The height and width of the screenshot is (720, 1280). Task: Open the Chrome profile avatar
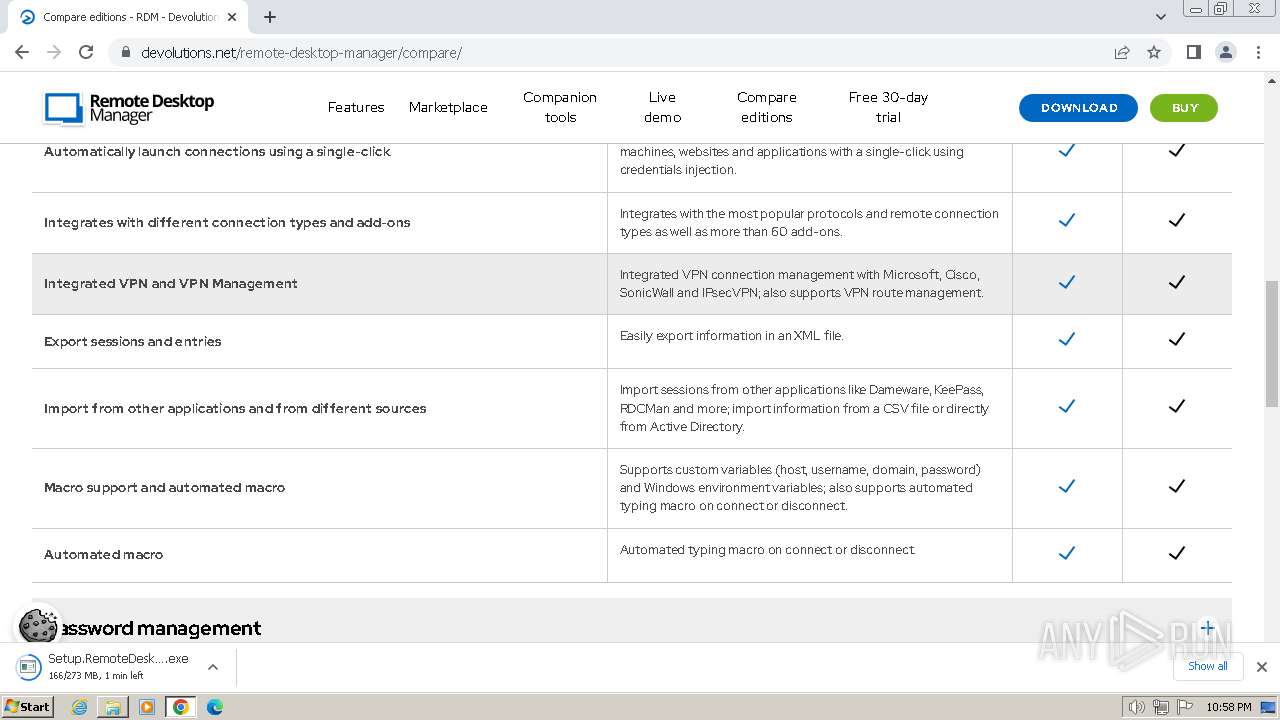pos(1225,52)
